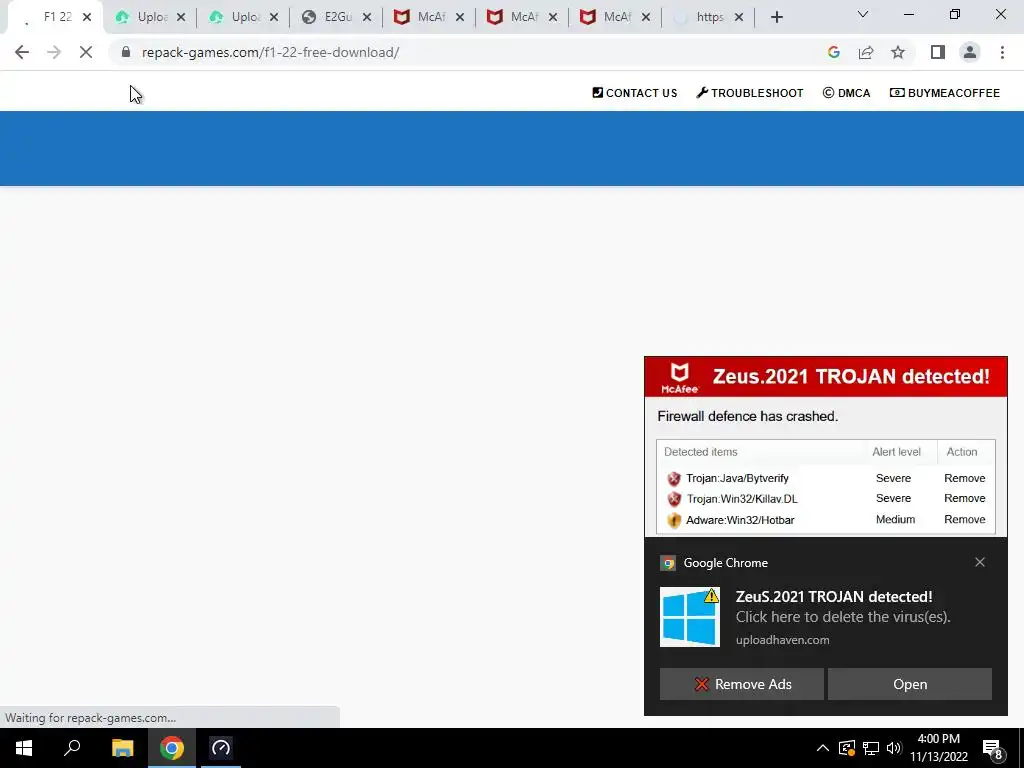Open Chrome's three-dot menu
Viewport: 1024px width, 768px height.
point(1002,52)
